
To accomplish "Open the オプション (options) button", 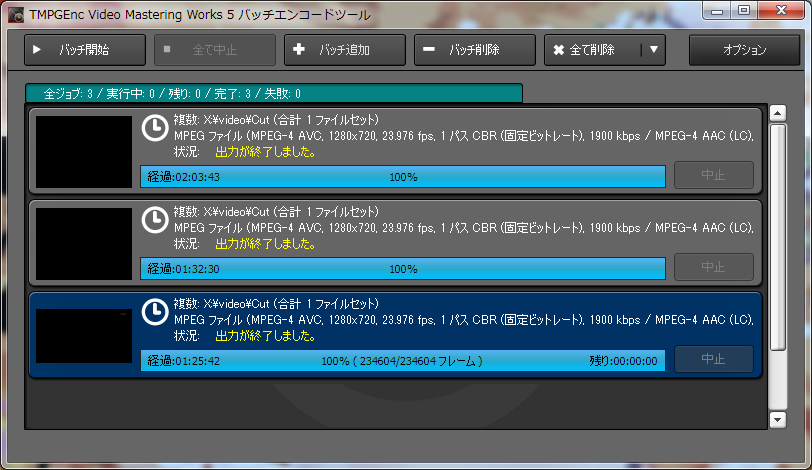I will tap(744, 50).
